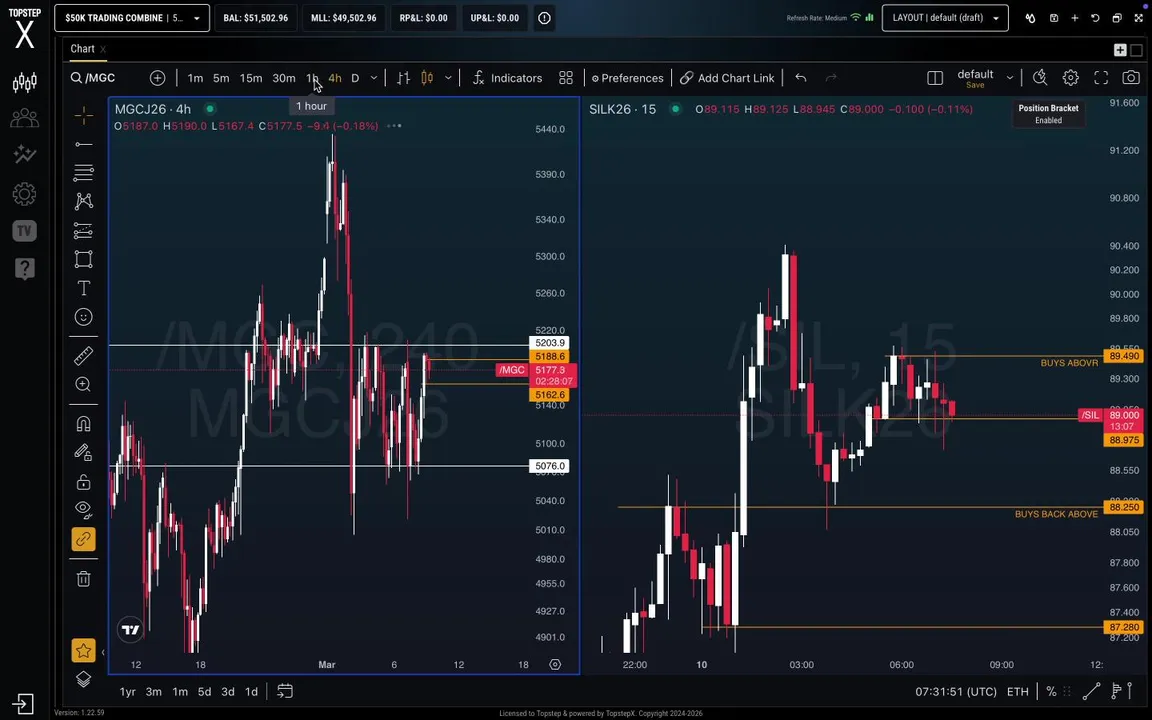Select the 4h timeframe
Image resolution: width=1152 pixels, height=720 pixels.
point(335,78)
